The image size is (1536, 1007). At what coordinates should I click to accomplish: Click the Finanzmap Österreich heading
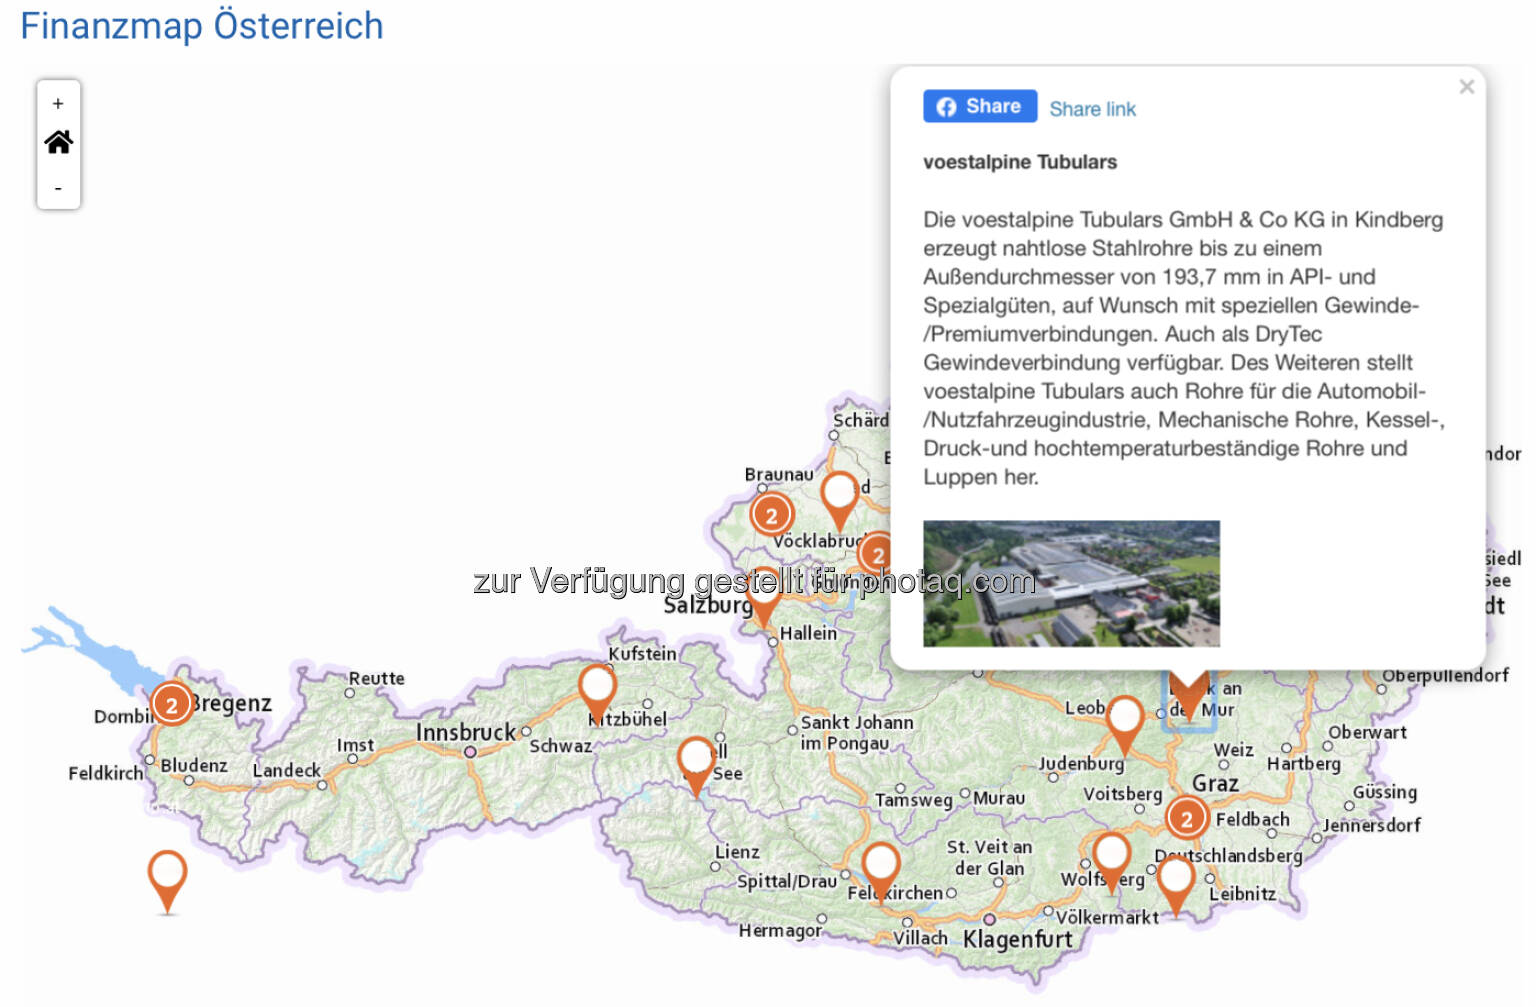[x=201, y=26]
